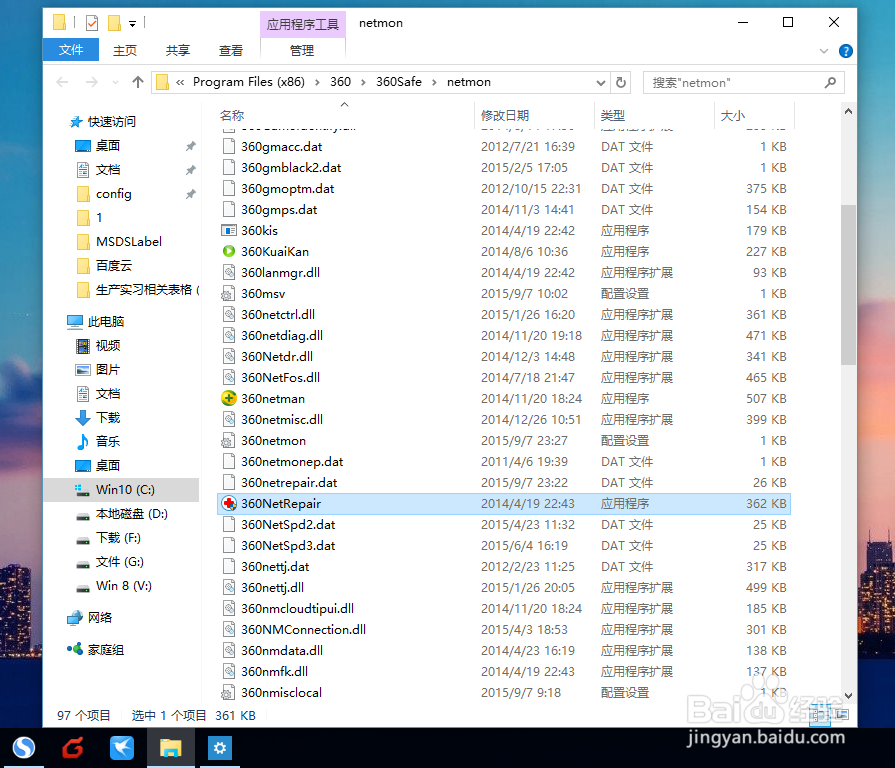Viewport: 895px width, 768px height.
Task: Select 360netrepair.dat file name
Action: point(289,483)
